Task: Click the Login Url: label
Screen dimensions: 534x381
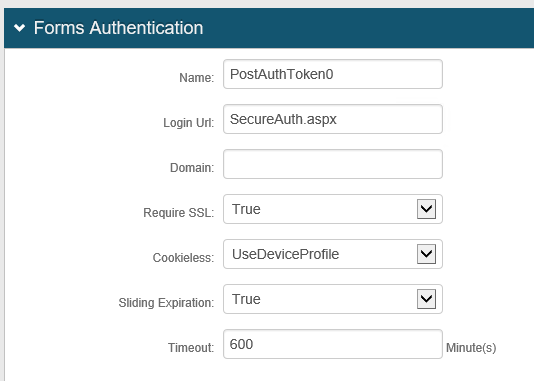Action: pyautogui.click(x=189, y=123)
